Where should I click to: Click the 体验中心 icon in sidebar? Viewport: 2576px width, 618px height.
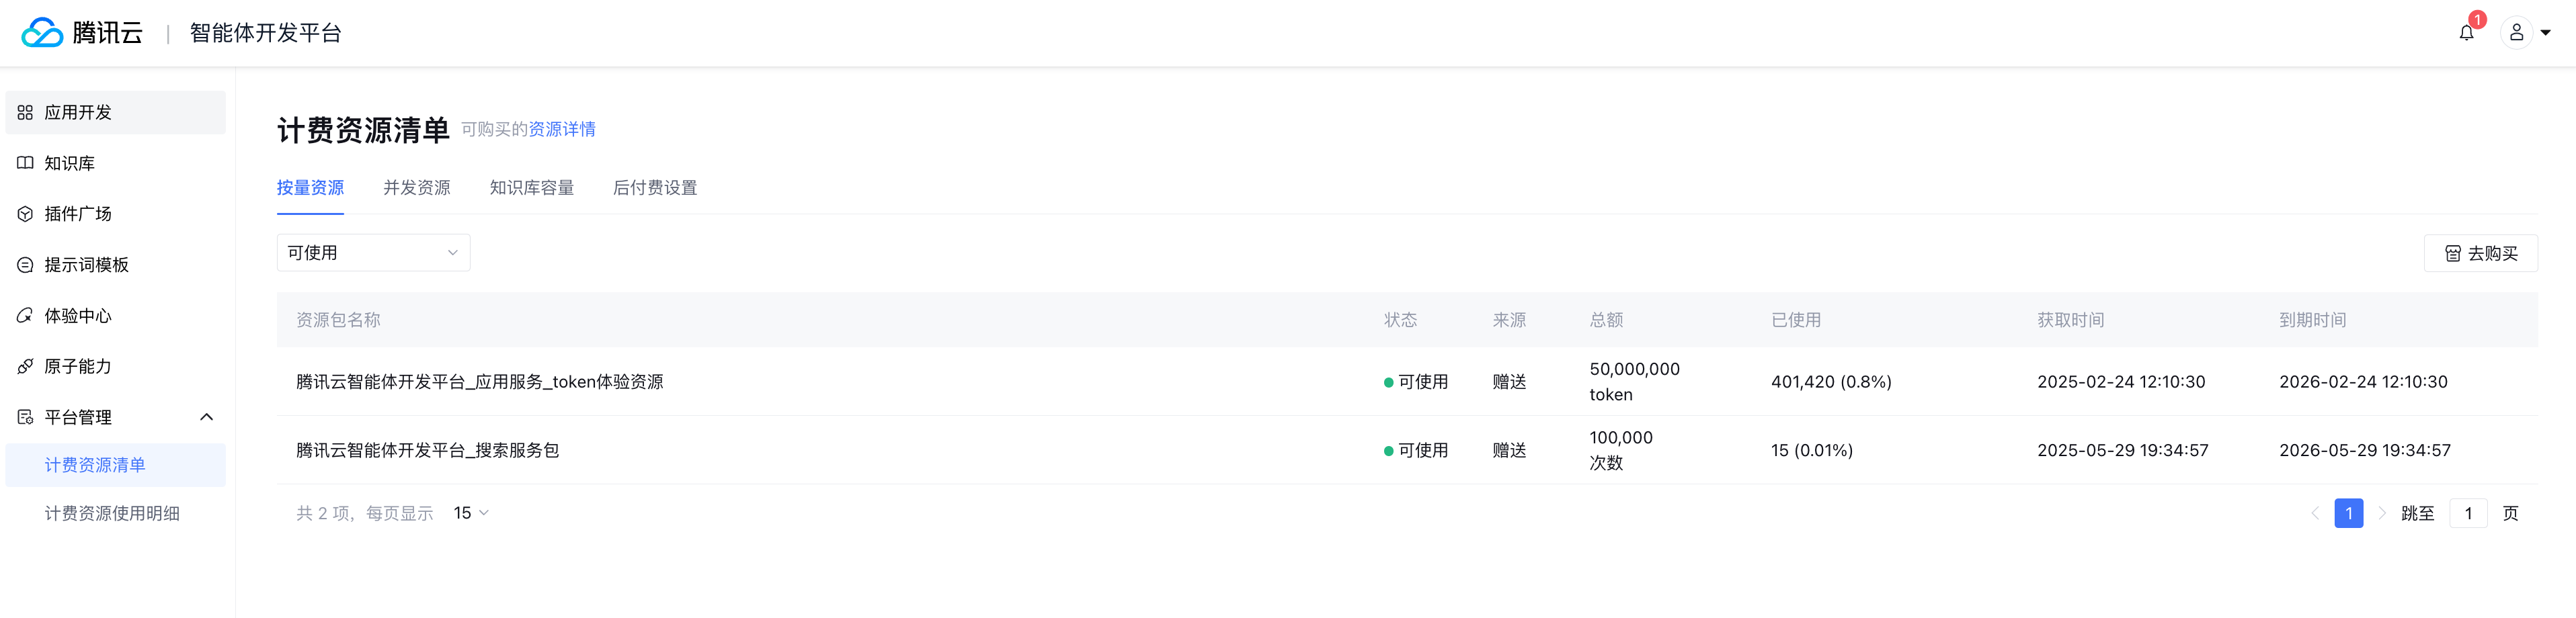tap(25, 316)
